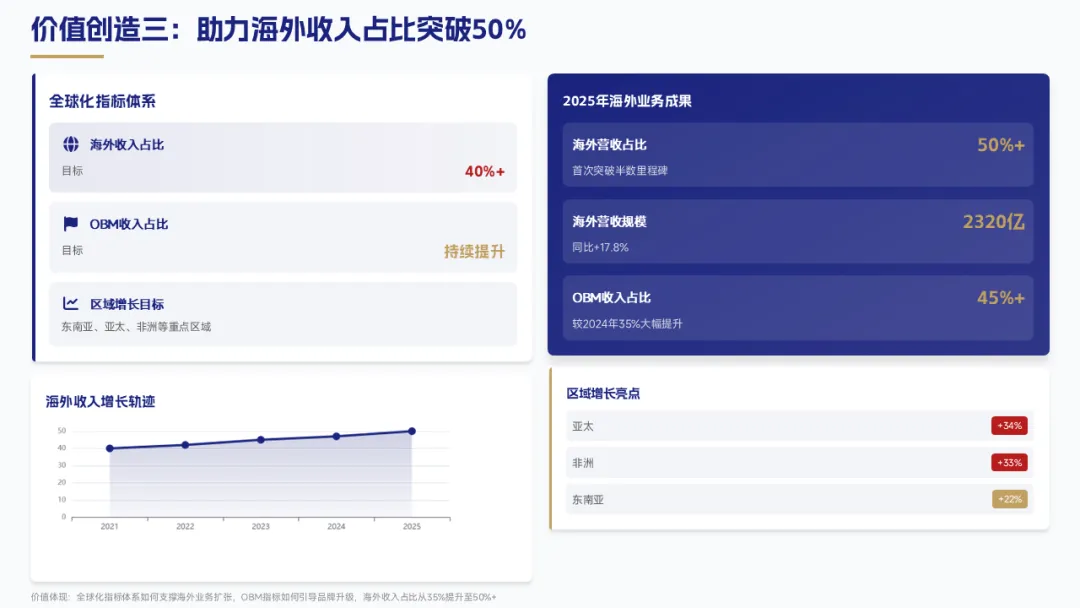Click the 首次突破半数里程碑 subtitle
The height and width of the screenshot is (608, 1080).
tap(620, 171)
